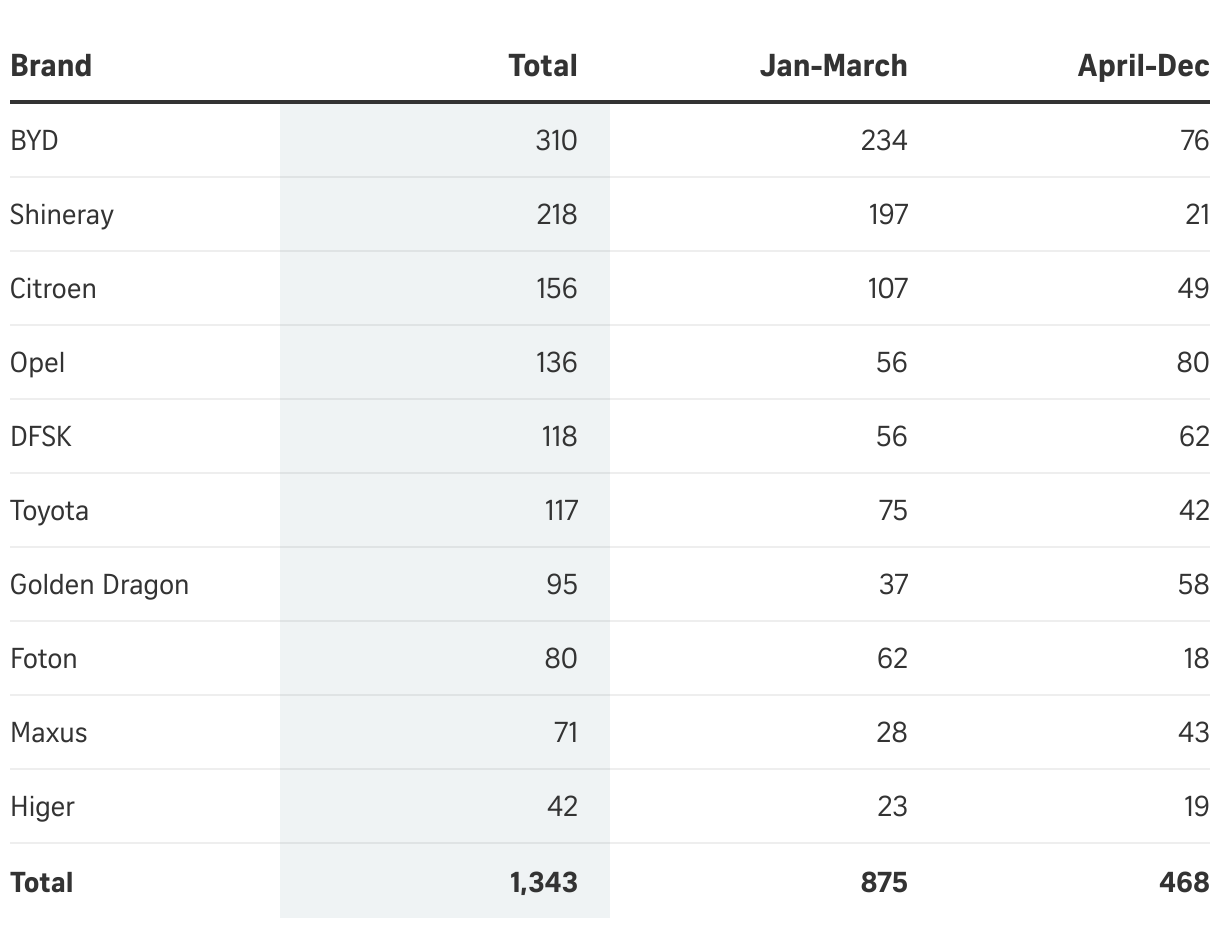Click the grand total value 1,343

(x=543, y=882)
